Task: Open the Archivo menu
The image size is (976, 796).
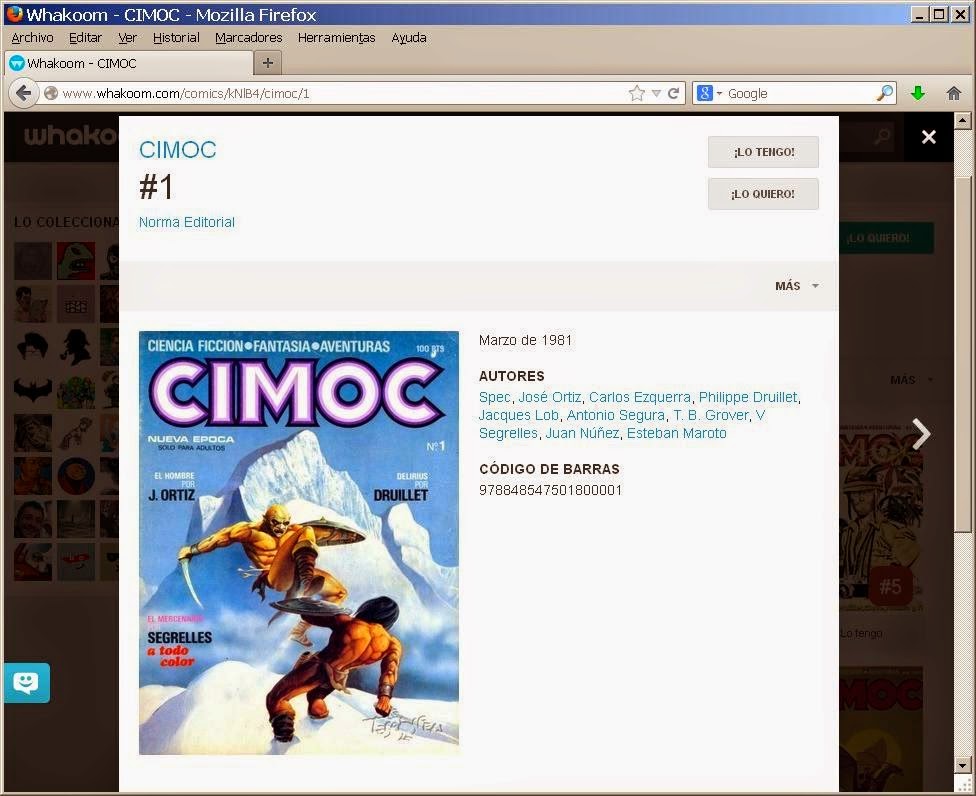Action: click(32, 37)
